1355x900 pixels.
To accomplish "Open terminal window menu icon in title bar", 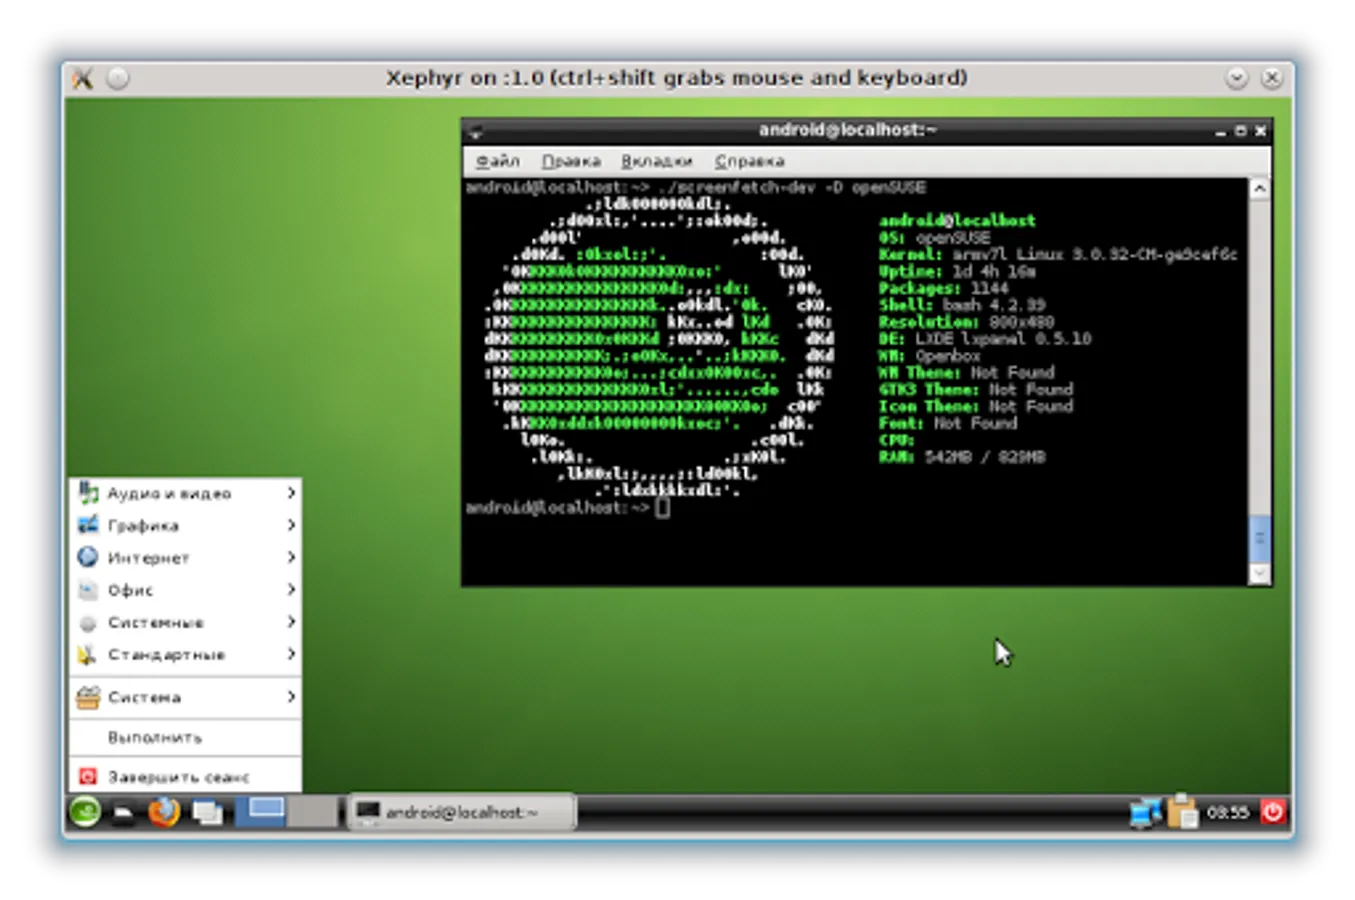I will coord(476,131).
